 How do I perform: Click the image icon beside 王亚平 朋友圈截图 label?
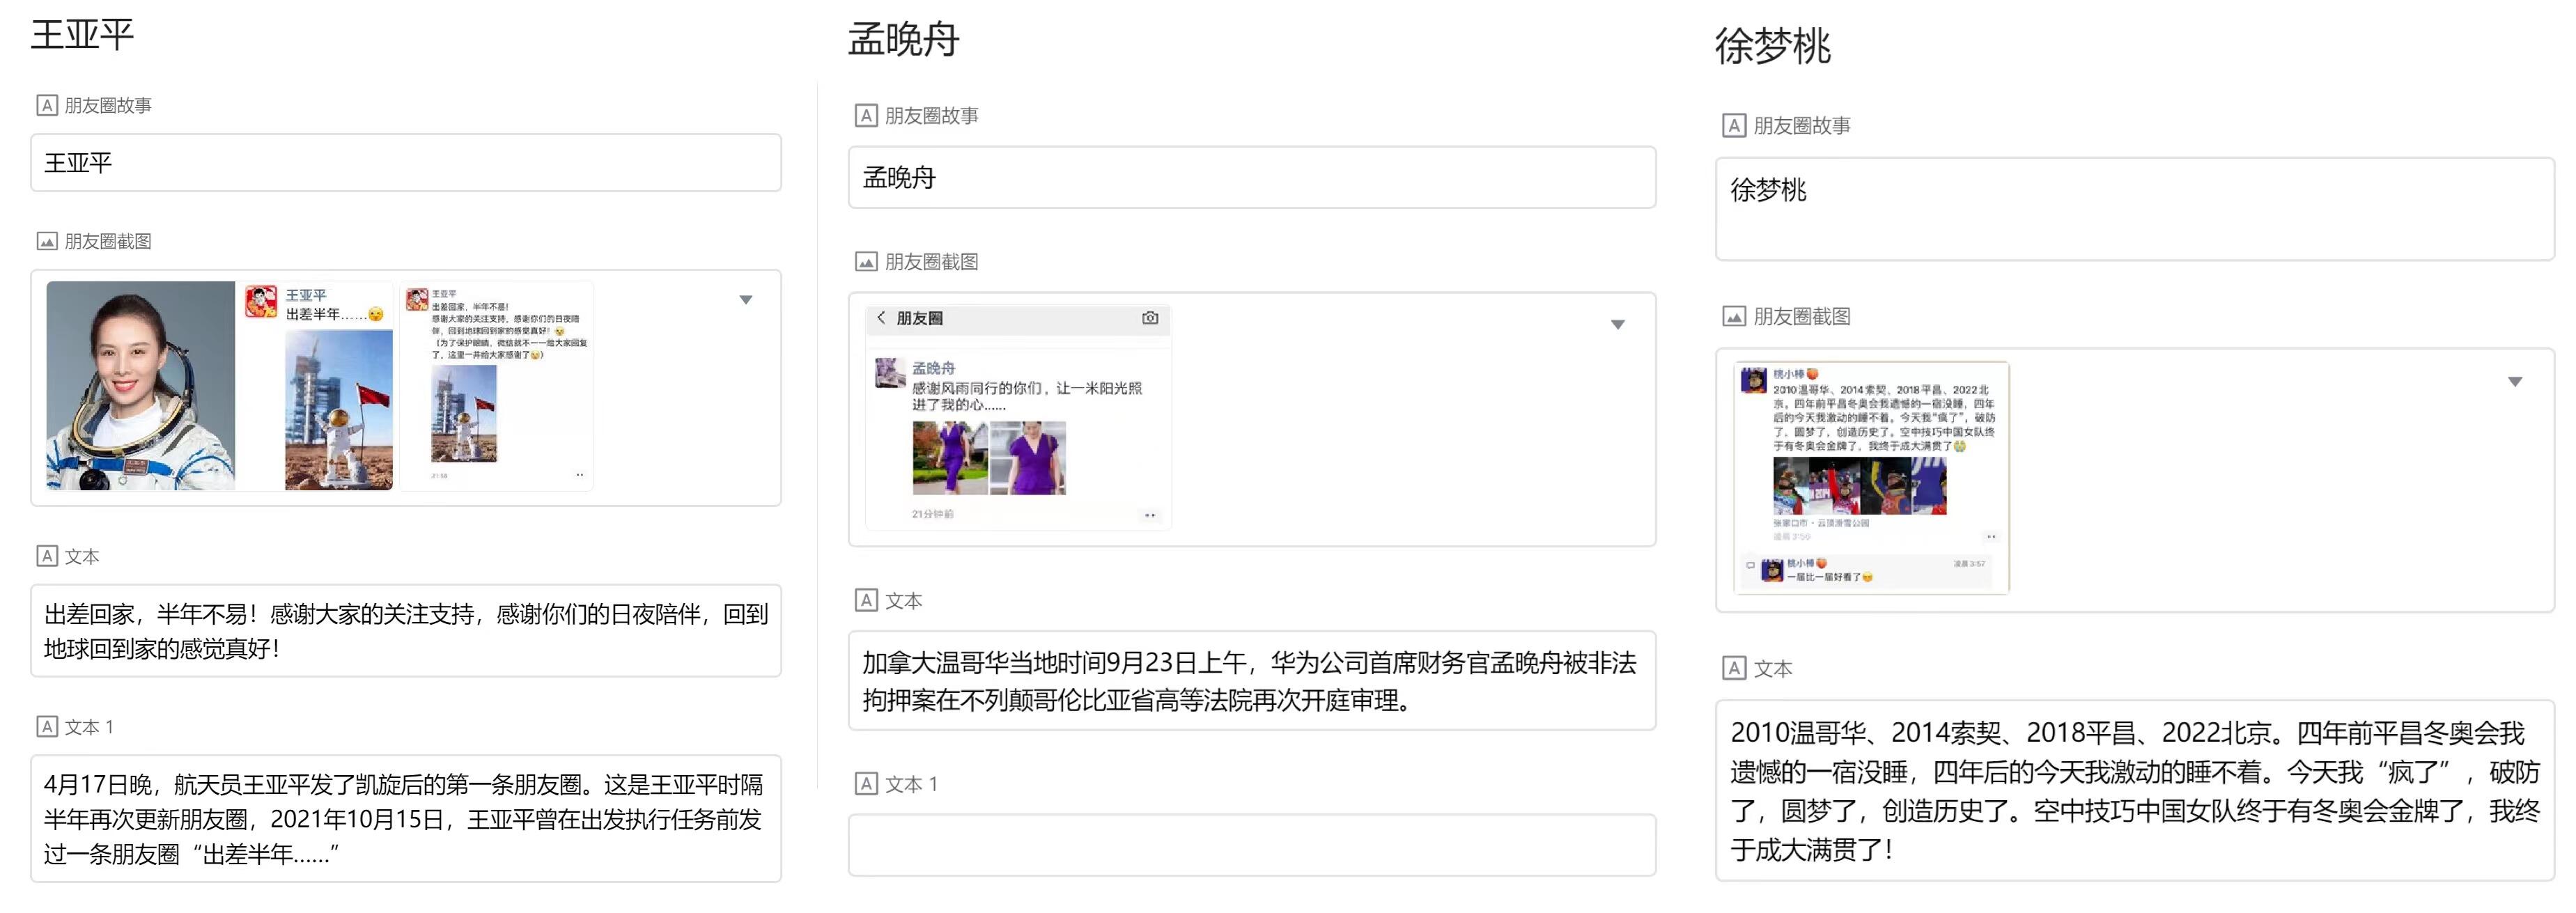point(46,241)
